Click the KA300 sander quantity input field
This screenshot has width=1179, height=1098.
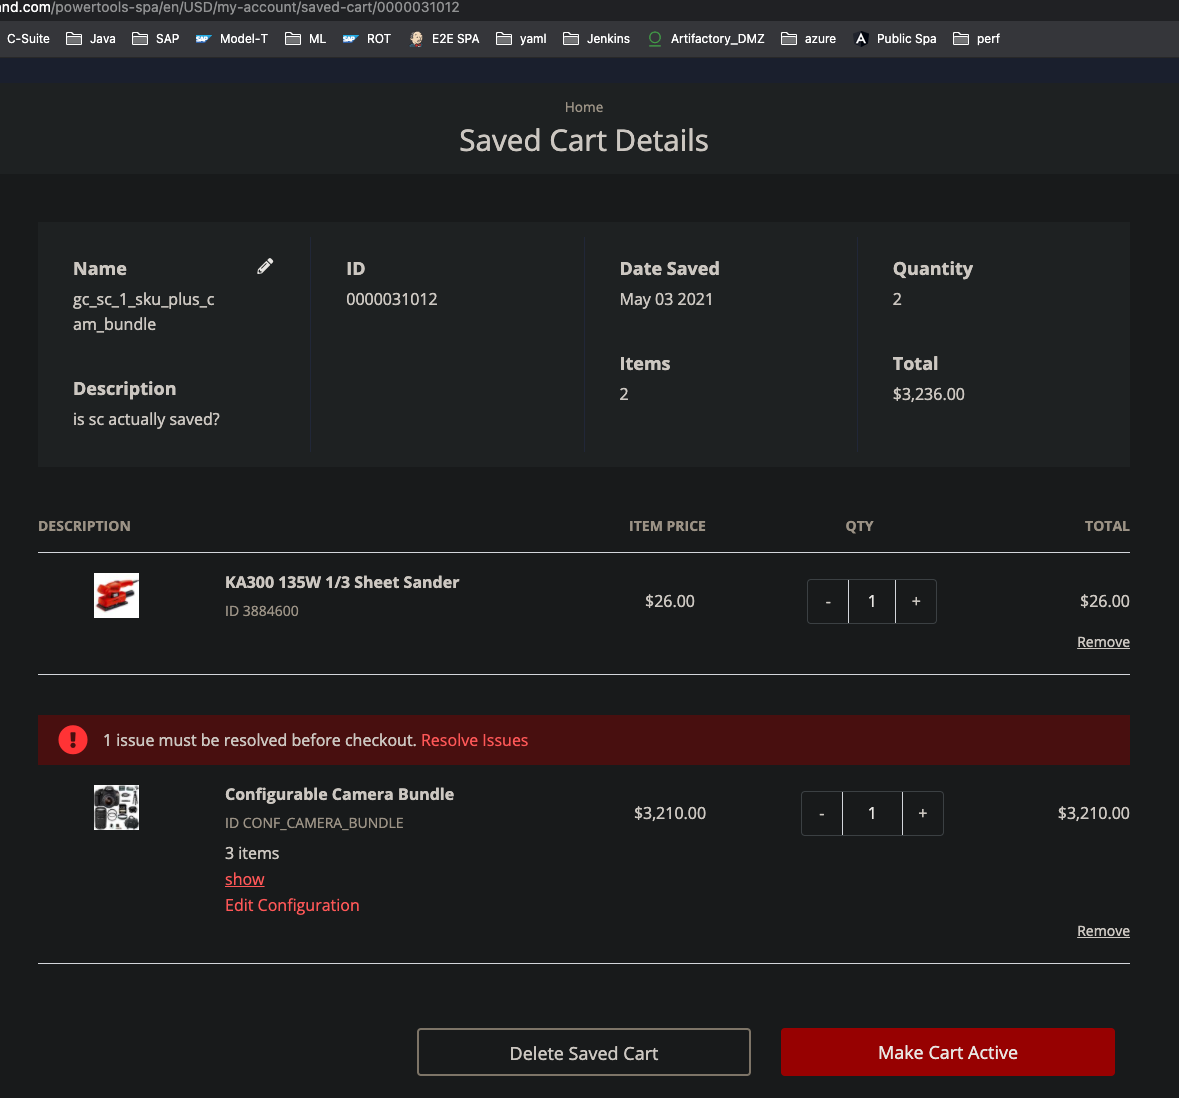(871, 601)
